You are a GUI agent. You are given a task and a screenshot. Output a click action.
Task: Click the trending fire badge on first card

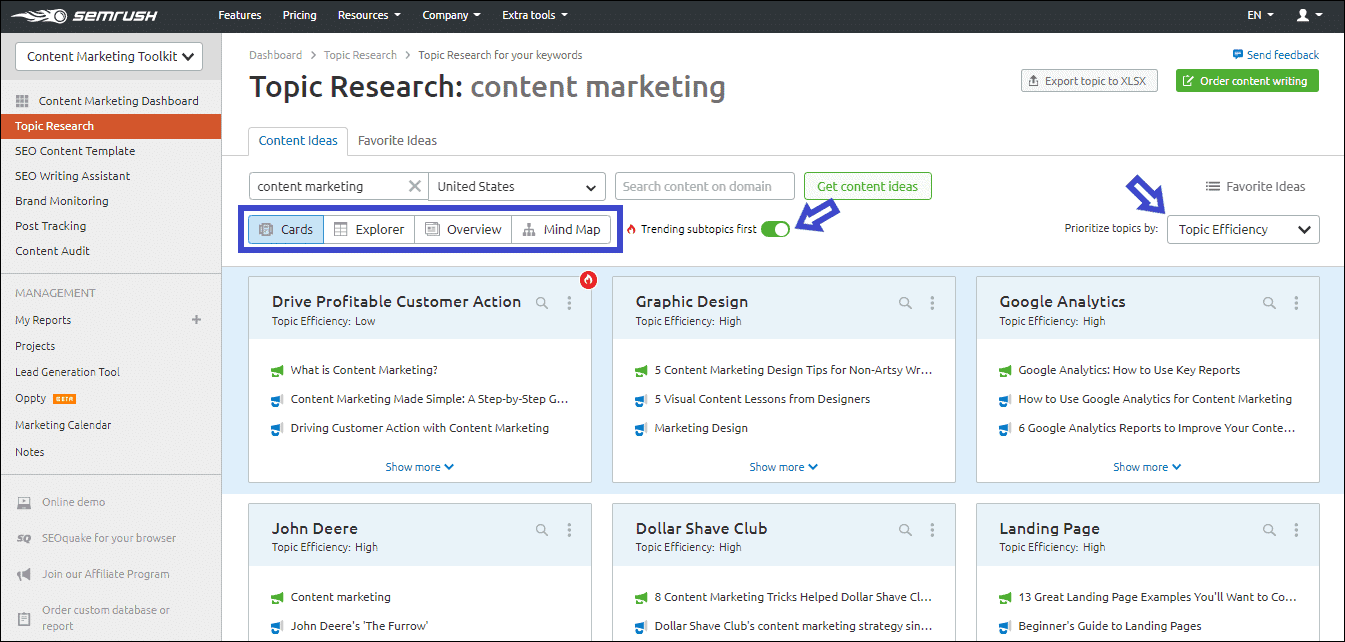coord(588,280)
